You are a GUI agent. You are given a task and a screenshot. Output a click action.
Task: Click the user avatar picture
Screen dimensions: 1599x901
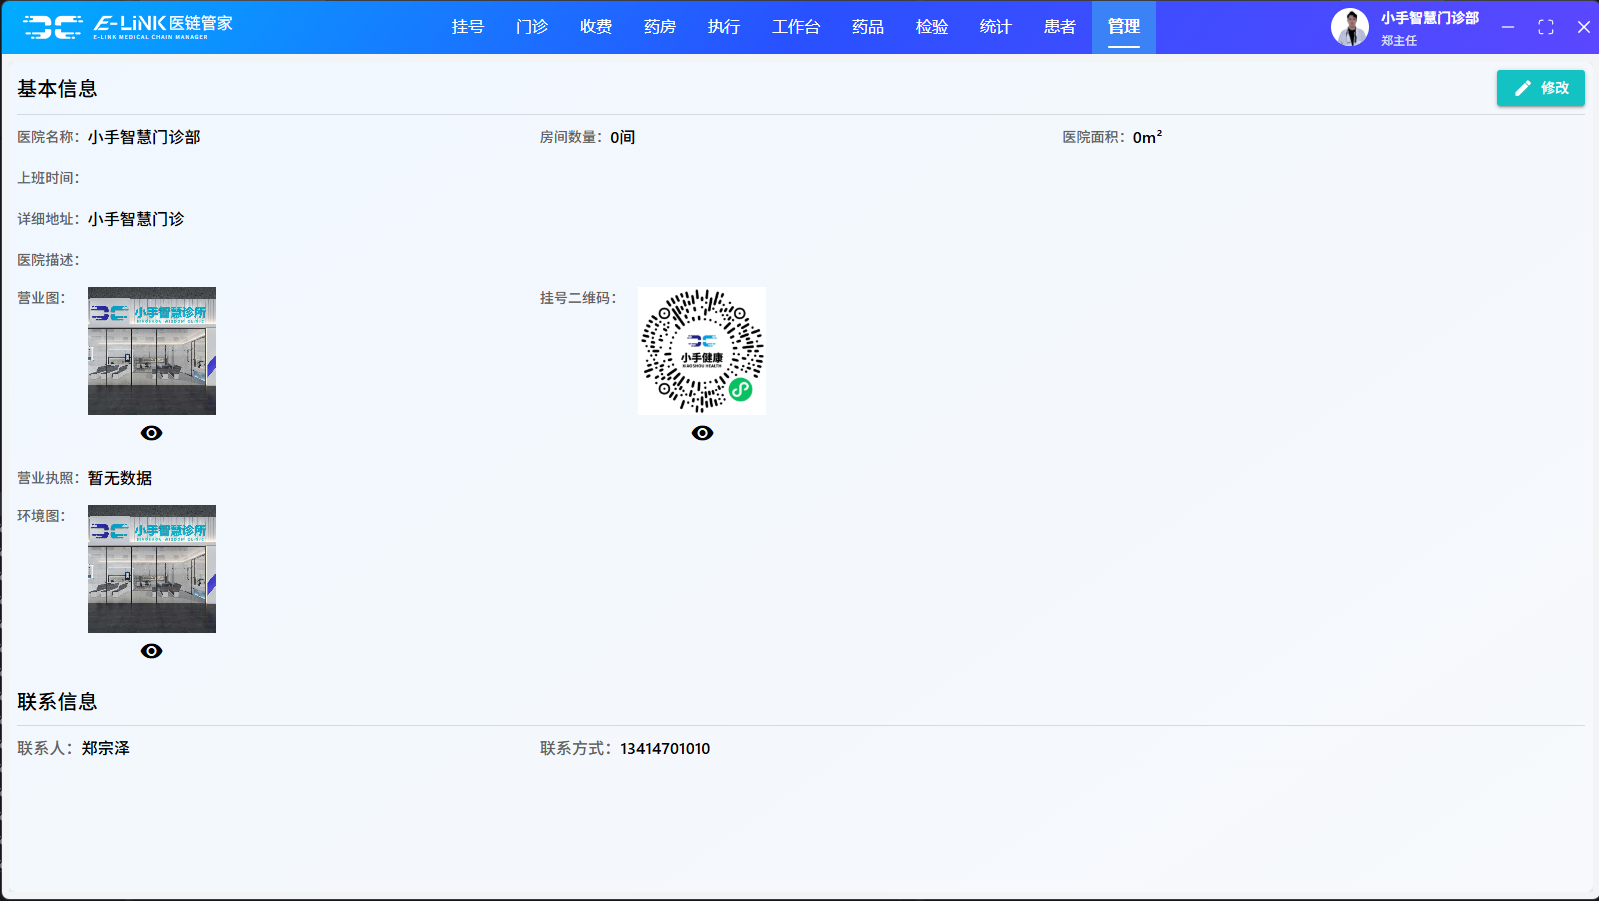pos(1349,27)
